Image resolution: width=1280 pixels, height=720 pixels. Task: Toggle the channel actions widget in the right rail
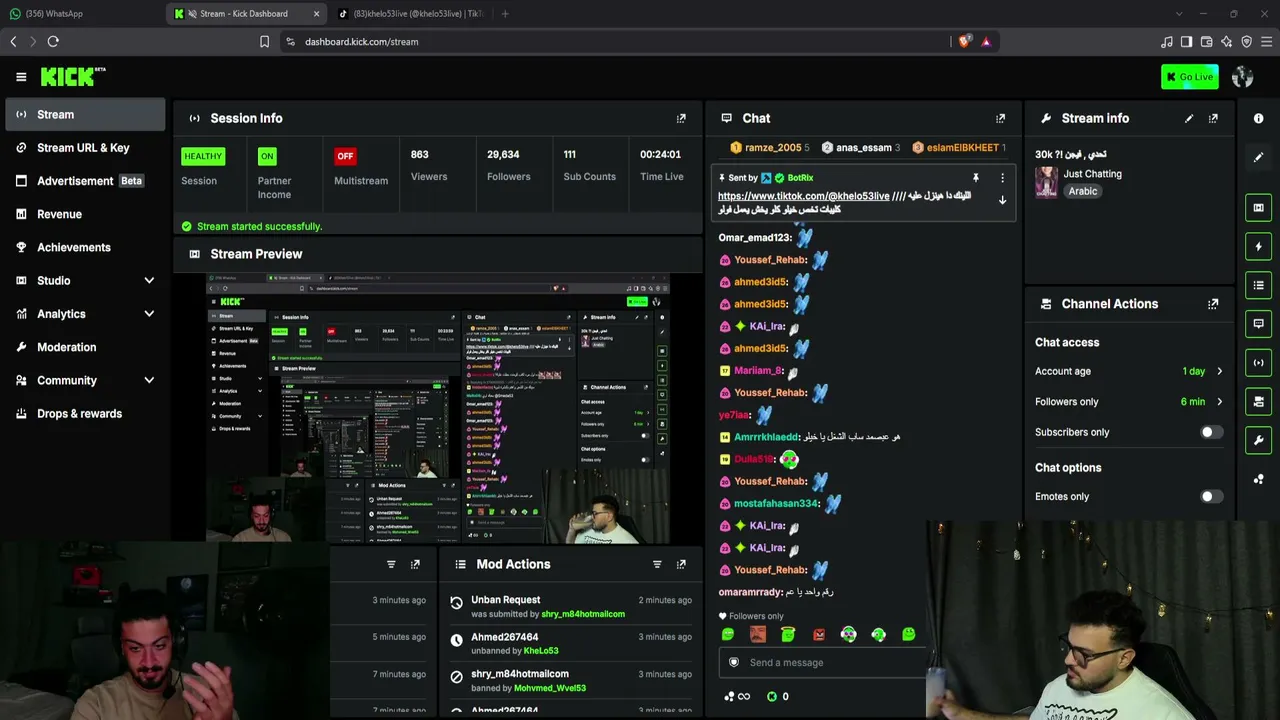click(1259, 401)
